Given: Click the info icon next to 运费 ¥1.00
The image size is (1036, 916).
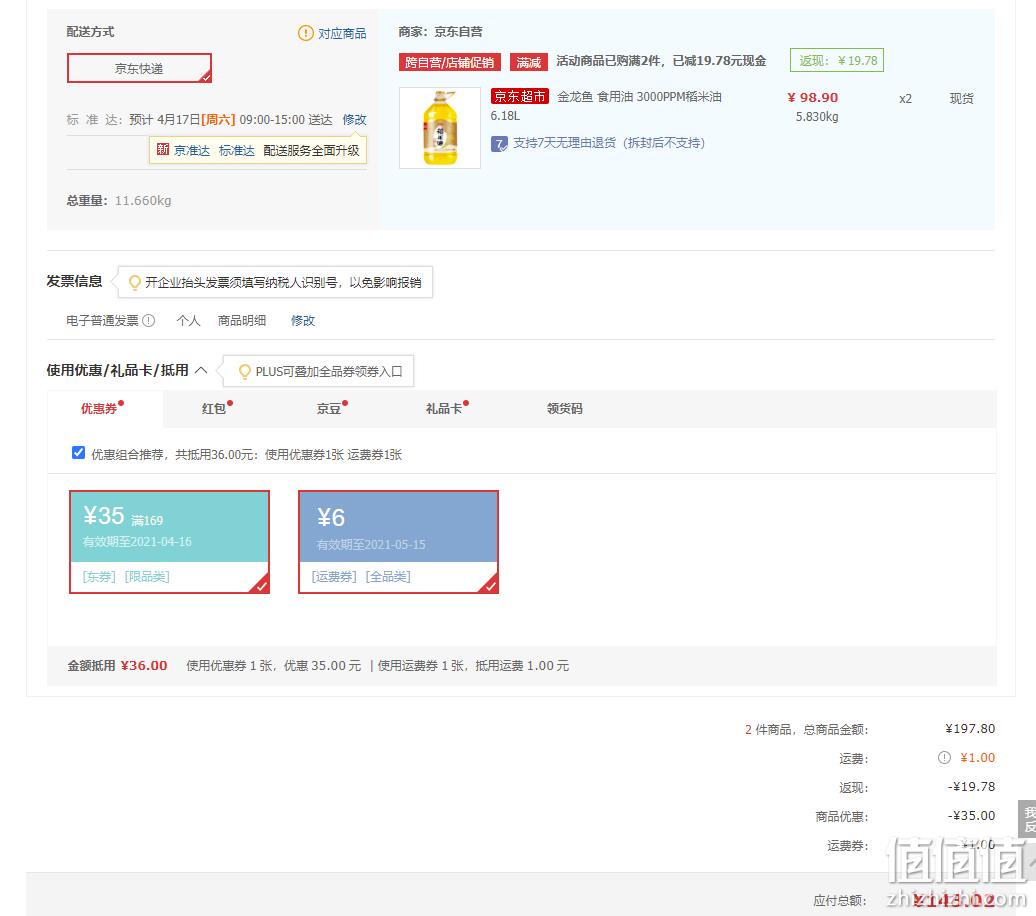Looking at the screenshot, I should coord(944,758).
